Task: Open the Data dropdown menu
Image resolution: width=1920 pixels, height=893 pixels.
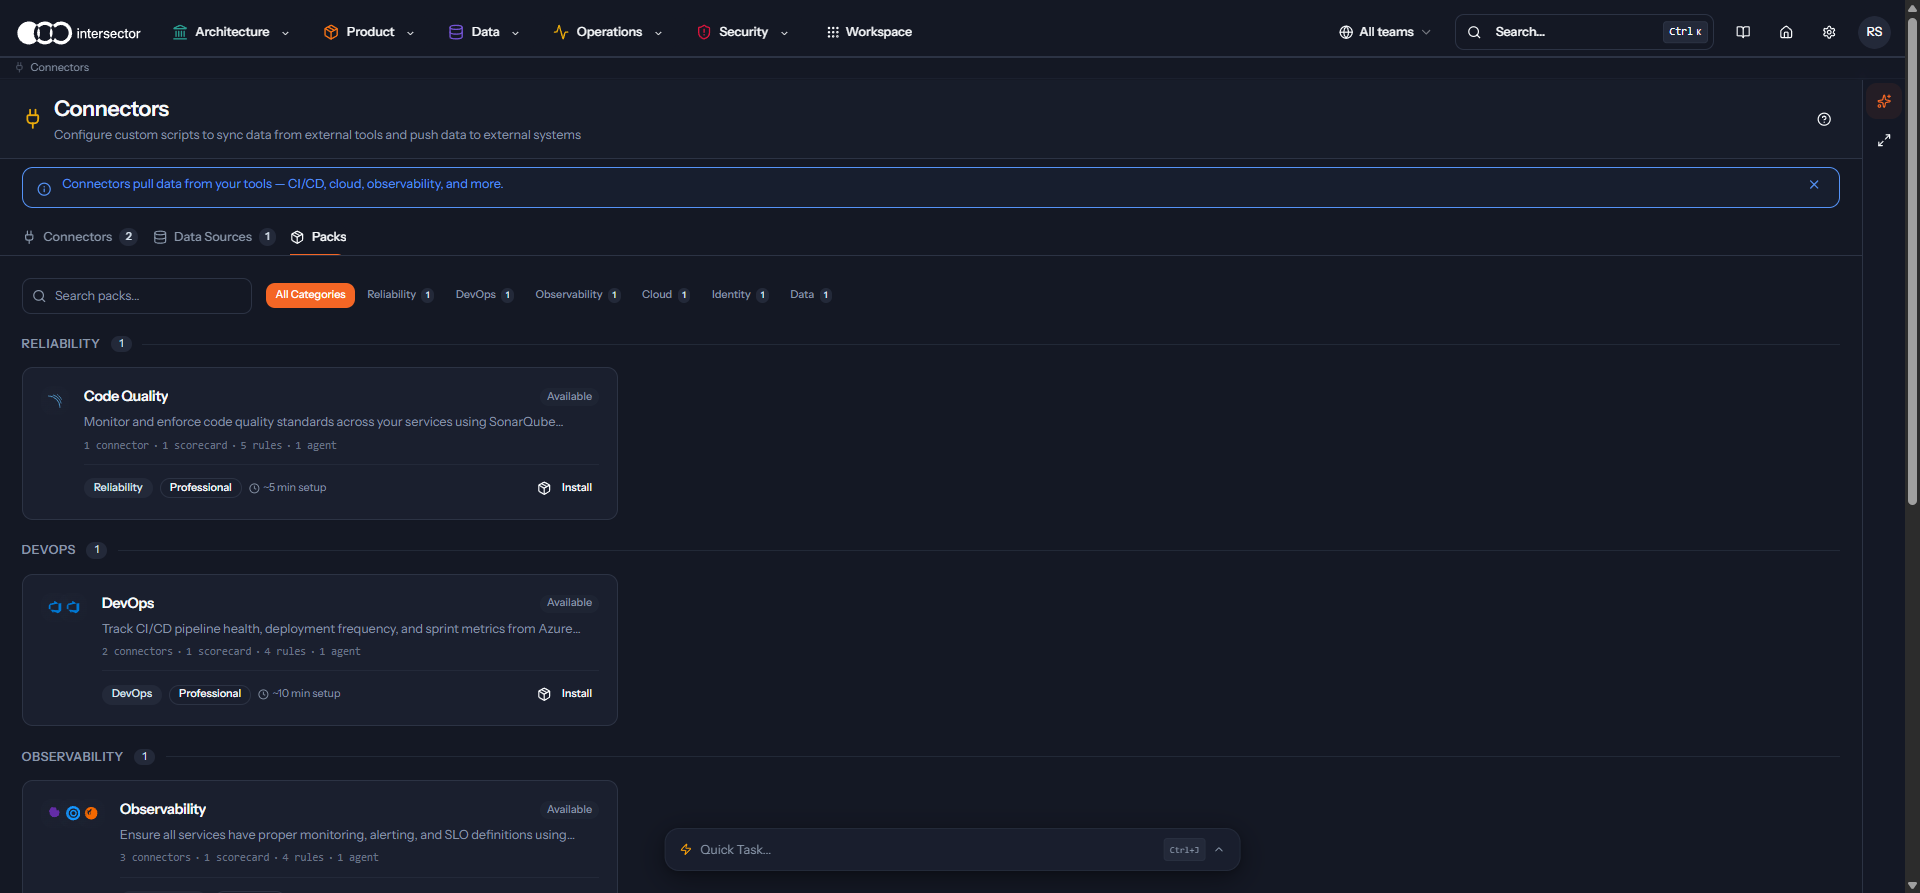Action: pos(484,32)
